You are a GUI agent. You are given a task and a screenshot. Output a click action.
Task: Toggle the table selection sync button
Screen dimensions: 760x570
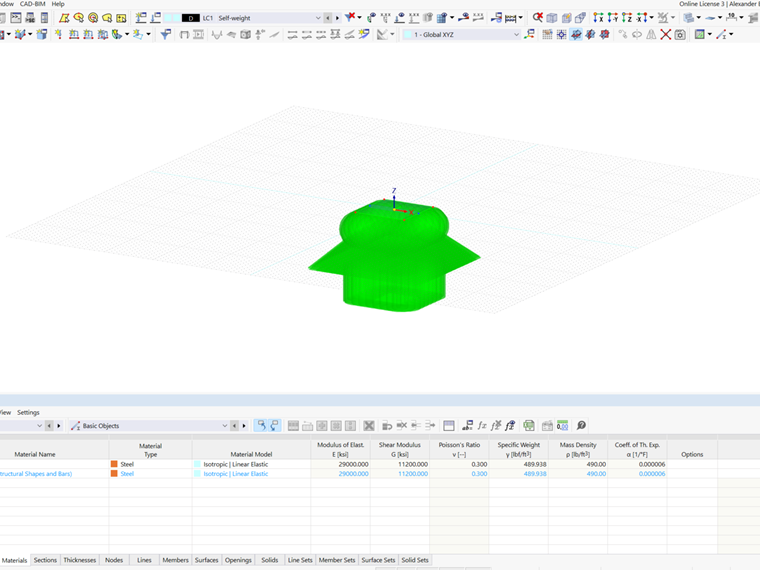(261, 426)
